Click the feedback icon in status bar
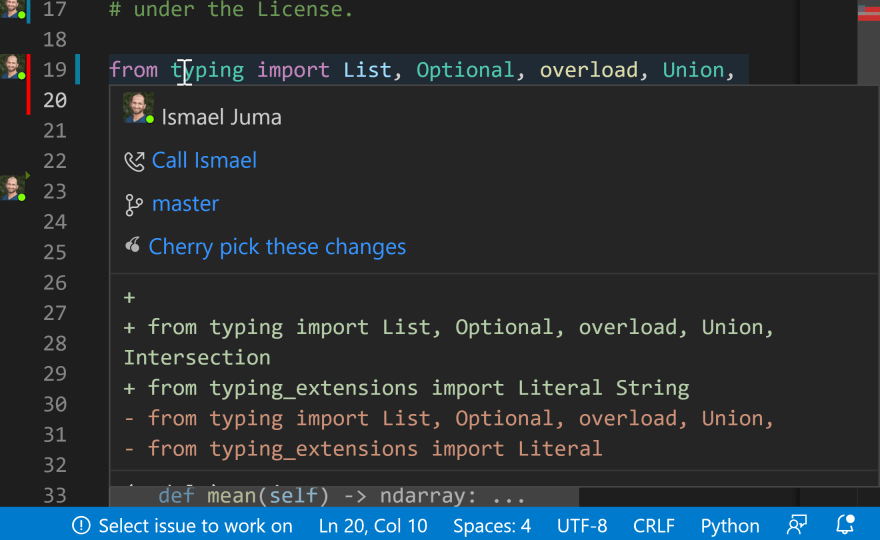 tap(797, 525)
